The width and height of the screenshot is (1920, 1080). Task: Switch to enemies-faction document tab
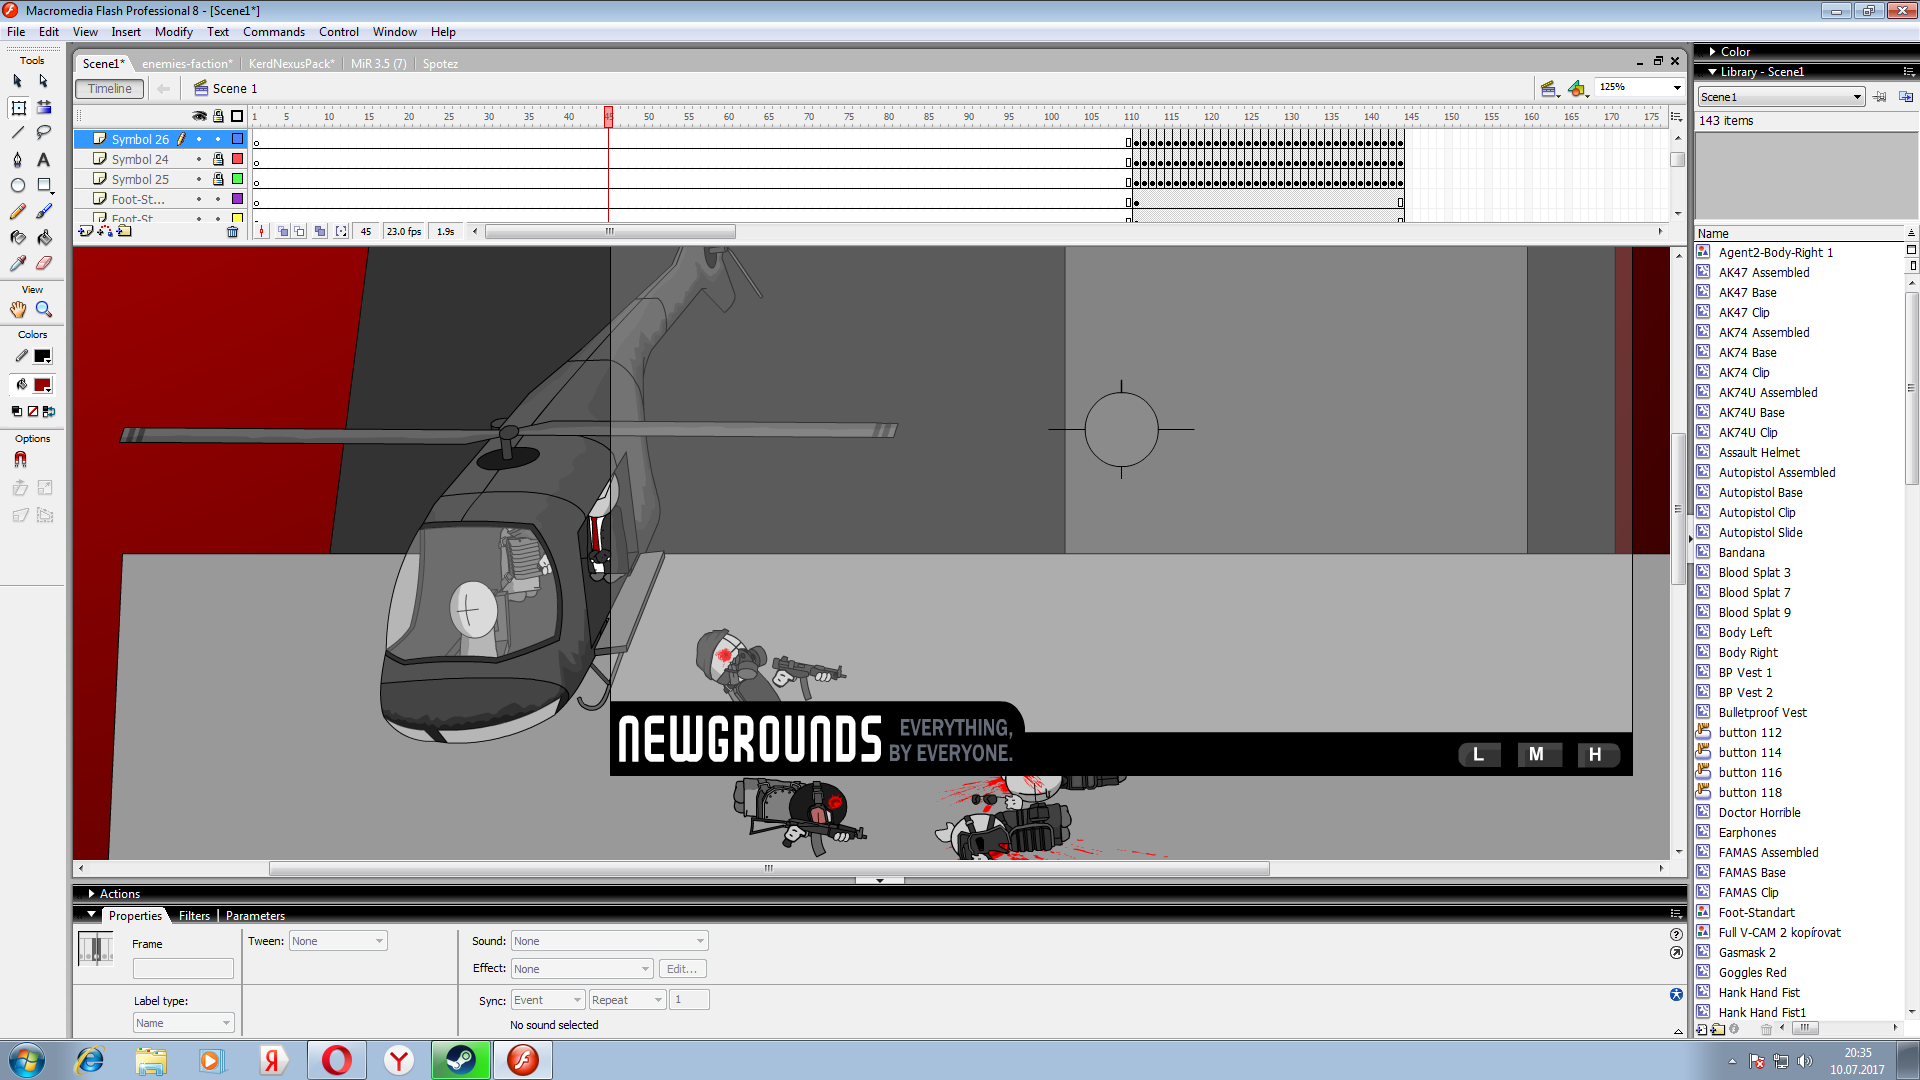pos(187,64)
